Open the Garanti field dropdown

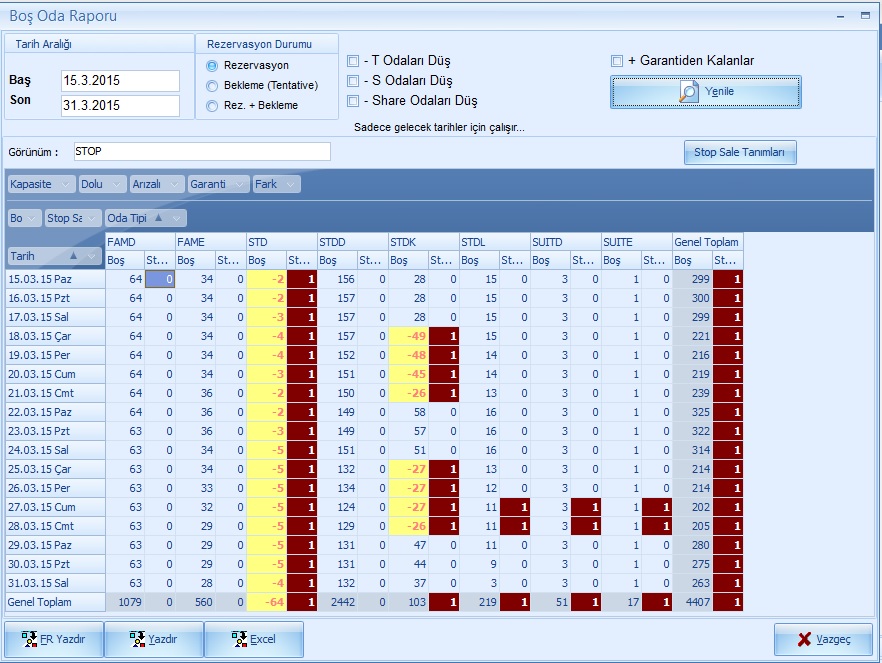tap(239, 184)
